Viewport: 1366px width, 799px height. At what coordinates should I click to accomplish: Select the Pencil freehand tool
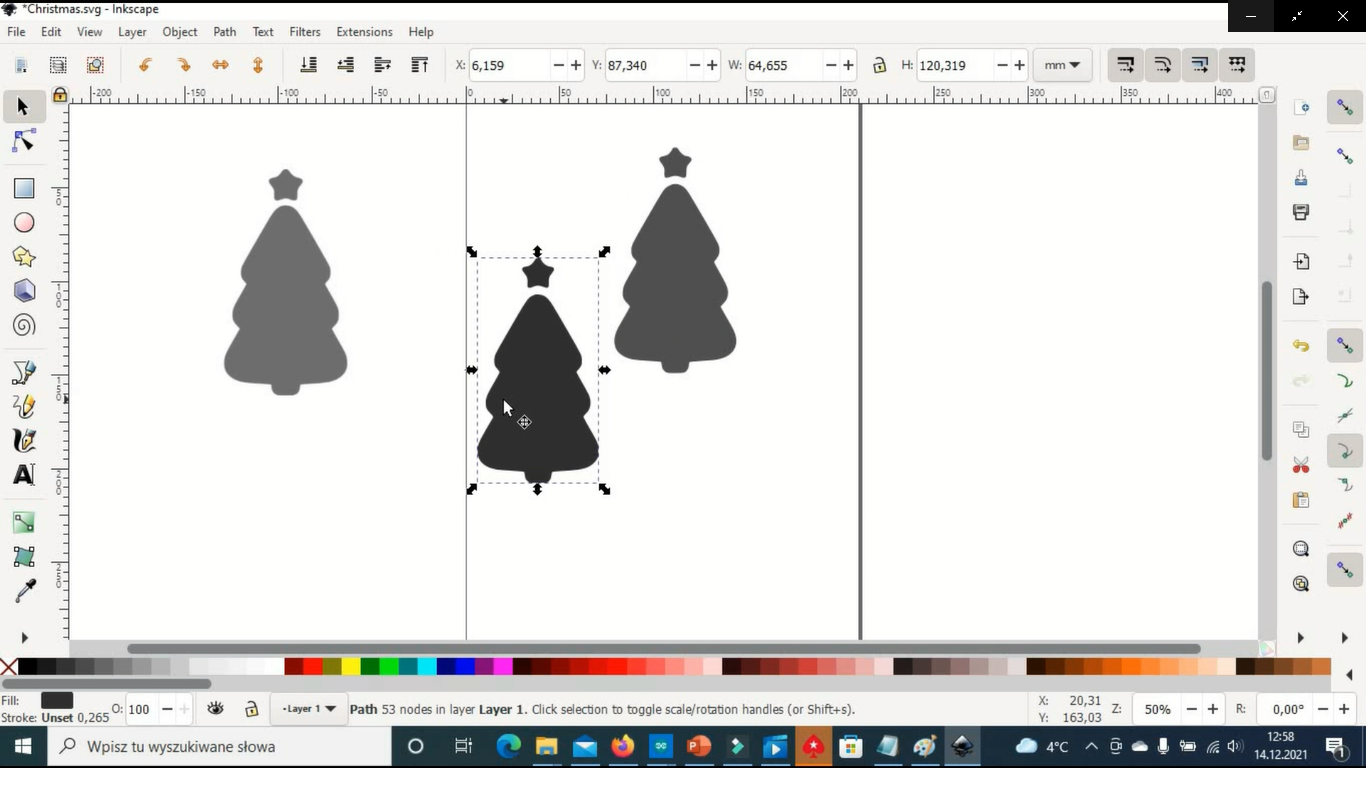(x=23, y=406)
